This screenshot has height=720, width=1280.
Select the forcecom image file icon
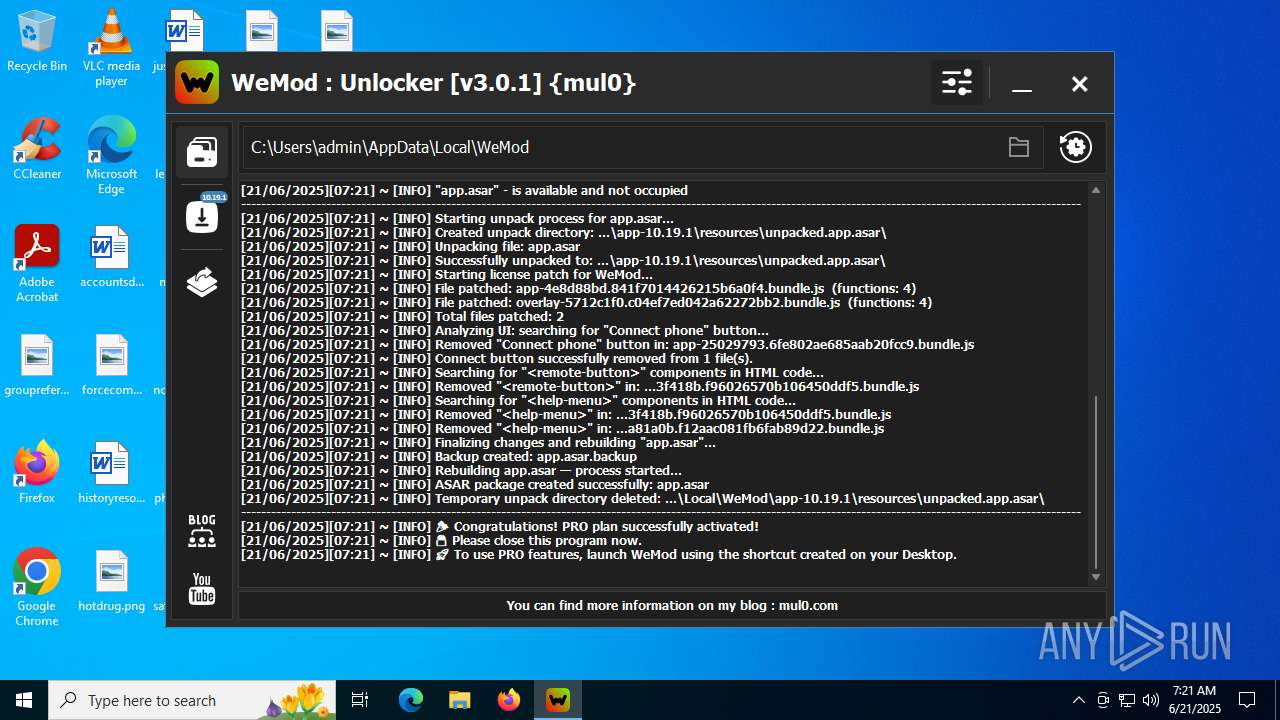click(x=111, y=365)
